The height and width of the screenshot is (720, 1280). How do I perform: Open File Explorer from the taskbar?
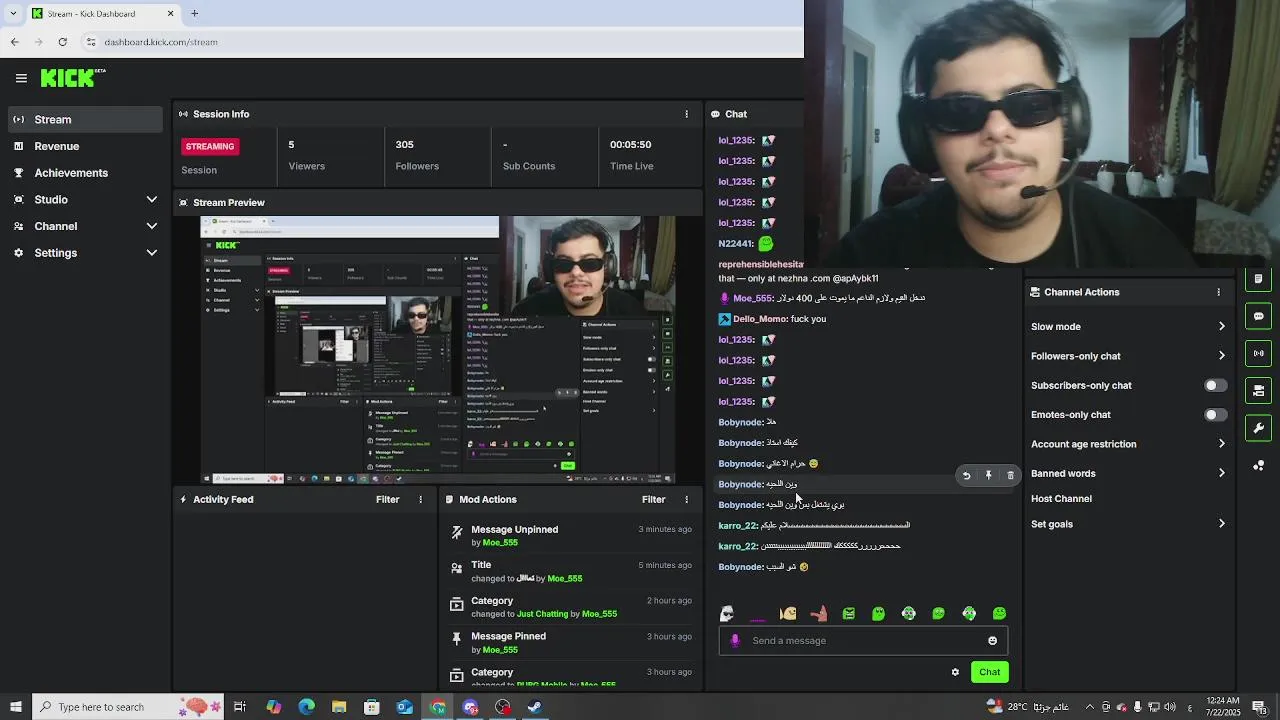[339, 707]
